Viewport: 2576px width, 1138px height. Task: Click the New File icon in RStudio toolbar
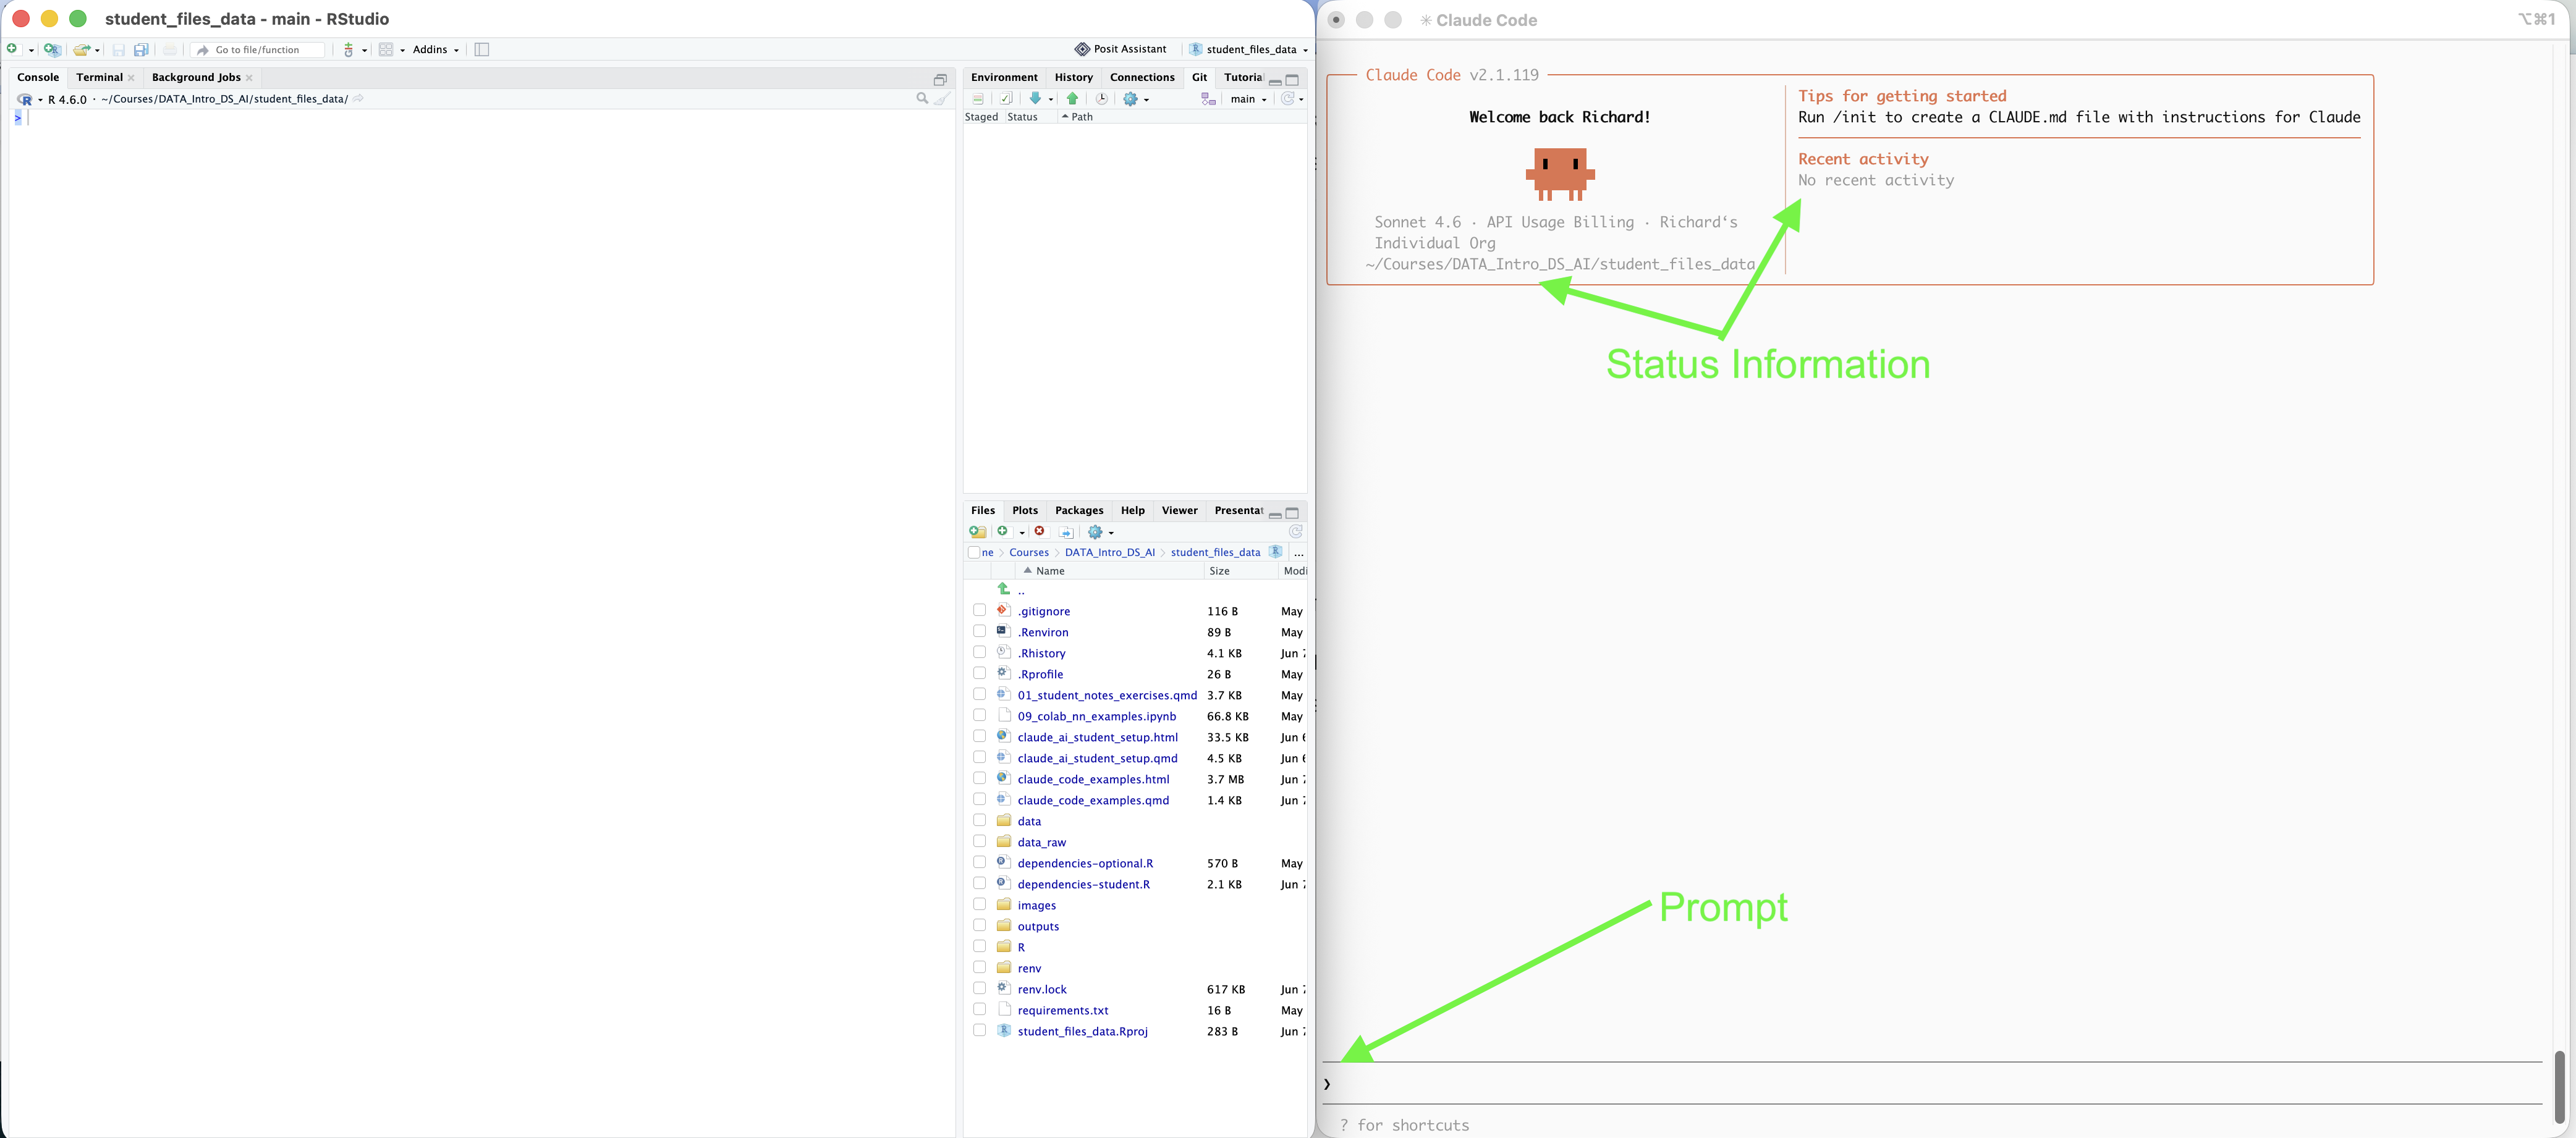[13, 49]
